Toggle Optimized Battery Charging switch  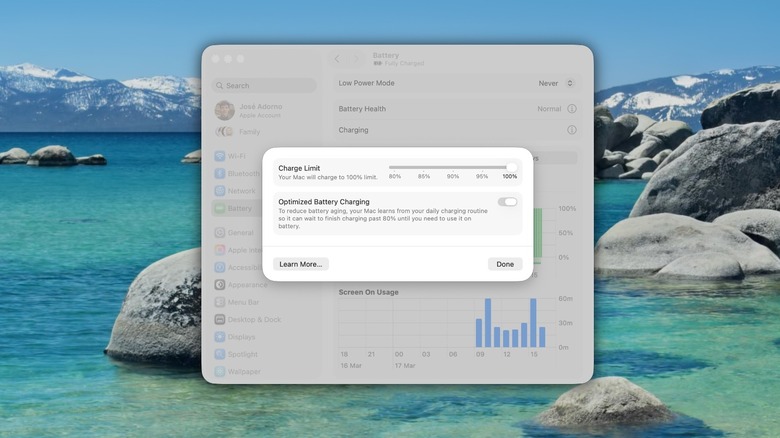coord(507,202)
